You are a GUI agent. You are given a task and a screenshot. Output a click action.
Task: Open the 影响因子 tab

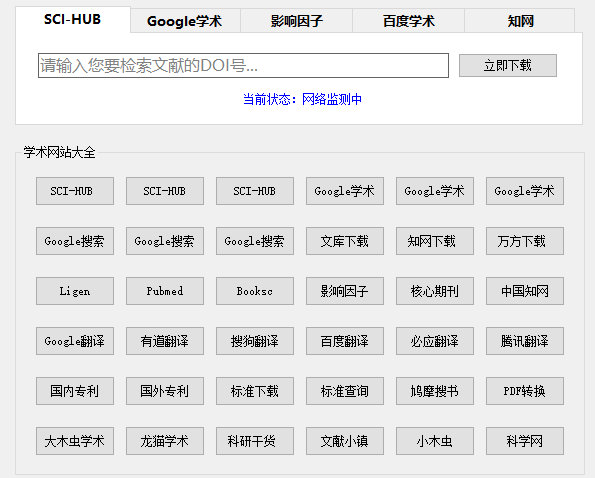(x=296, y=21)
